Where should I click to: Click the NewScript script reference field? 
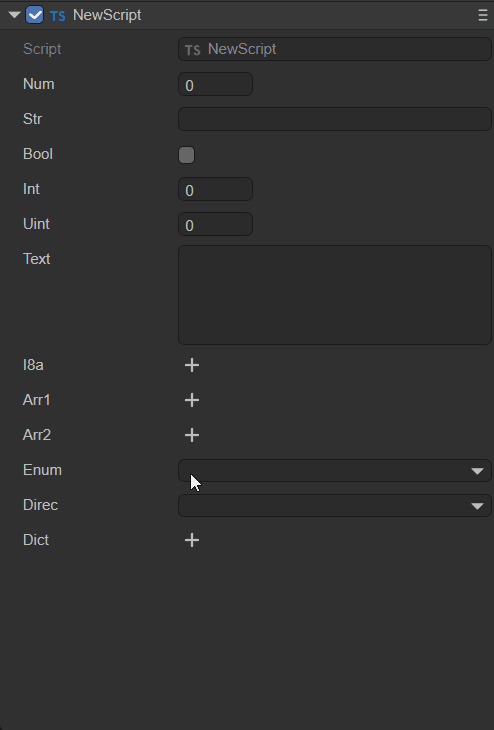click(335, 49)
